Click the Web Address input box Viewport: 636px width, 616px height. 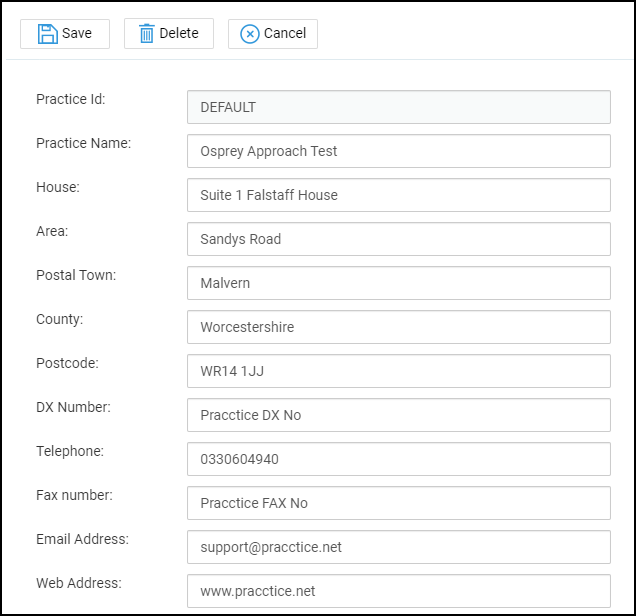coord(398,591)
